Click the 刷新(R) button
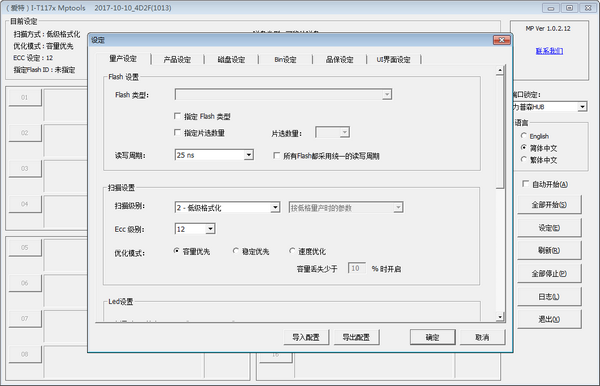Image resolution: width=600 pixels, height=386 pixels. (x=549, y=250)
